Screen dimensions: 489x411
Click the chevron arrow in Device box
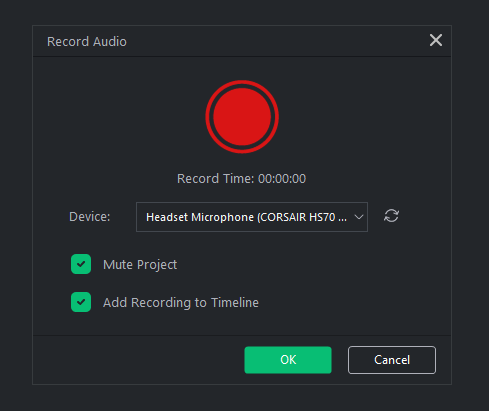[359, 217]
